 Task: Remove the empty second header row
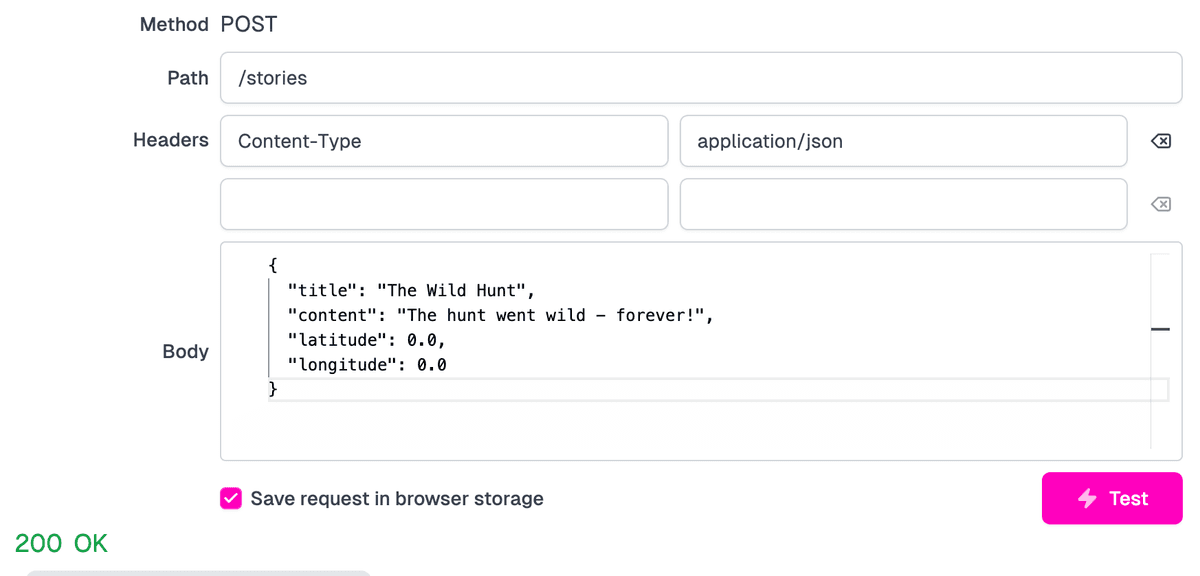pyautogui.click(x=1160, y=205)
